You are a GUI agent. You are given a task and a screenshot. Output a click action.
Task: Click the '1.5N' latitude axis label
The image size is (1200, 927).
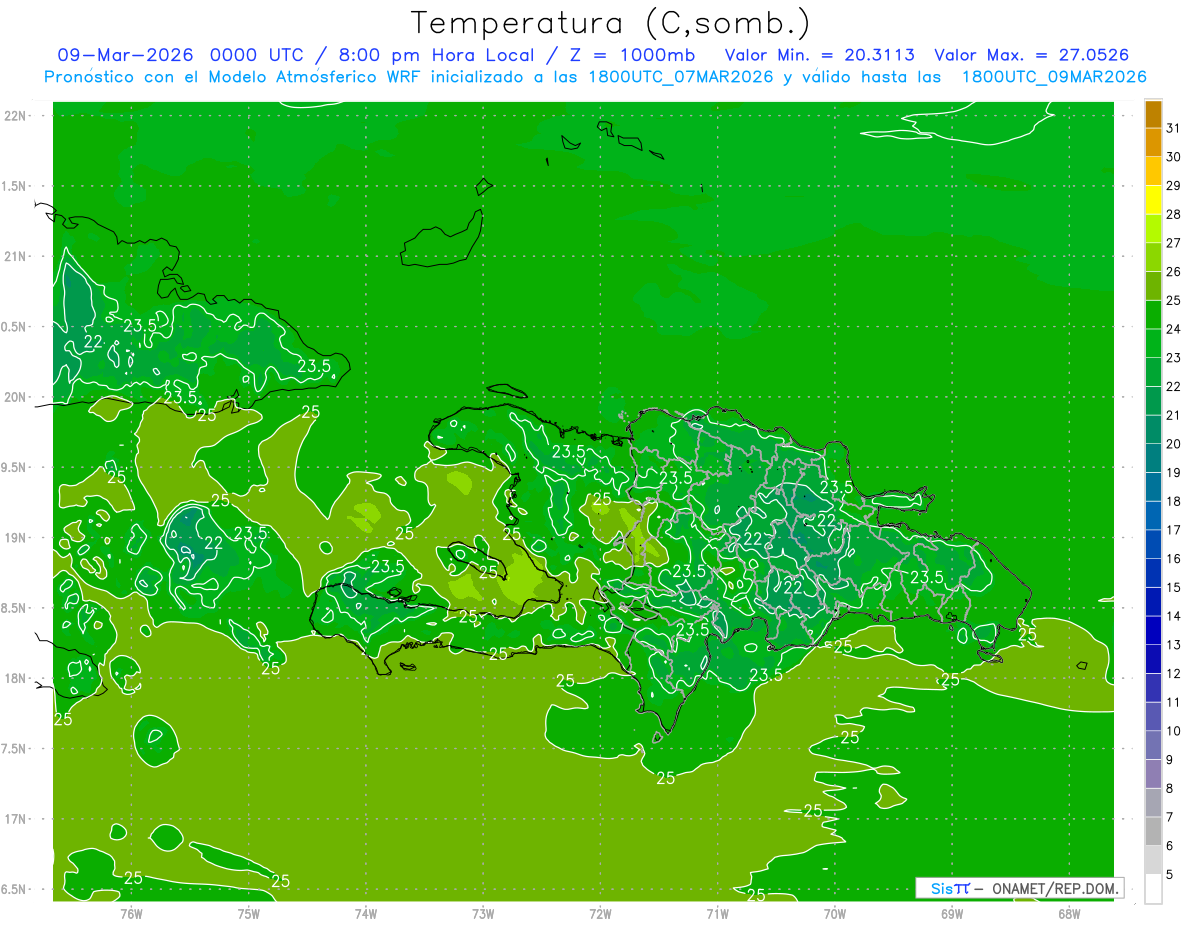[13, 186]
